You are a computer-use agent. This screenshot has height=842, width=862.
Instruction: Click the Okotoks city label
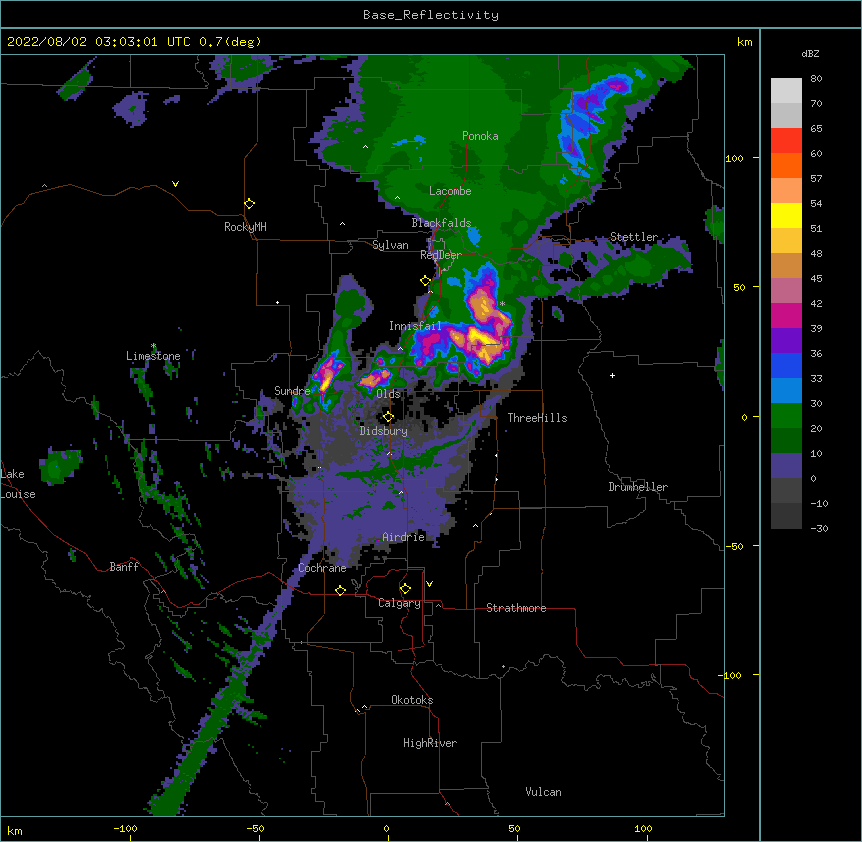click(412, 700)
